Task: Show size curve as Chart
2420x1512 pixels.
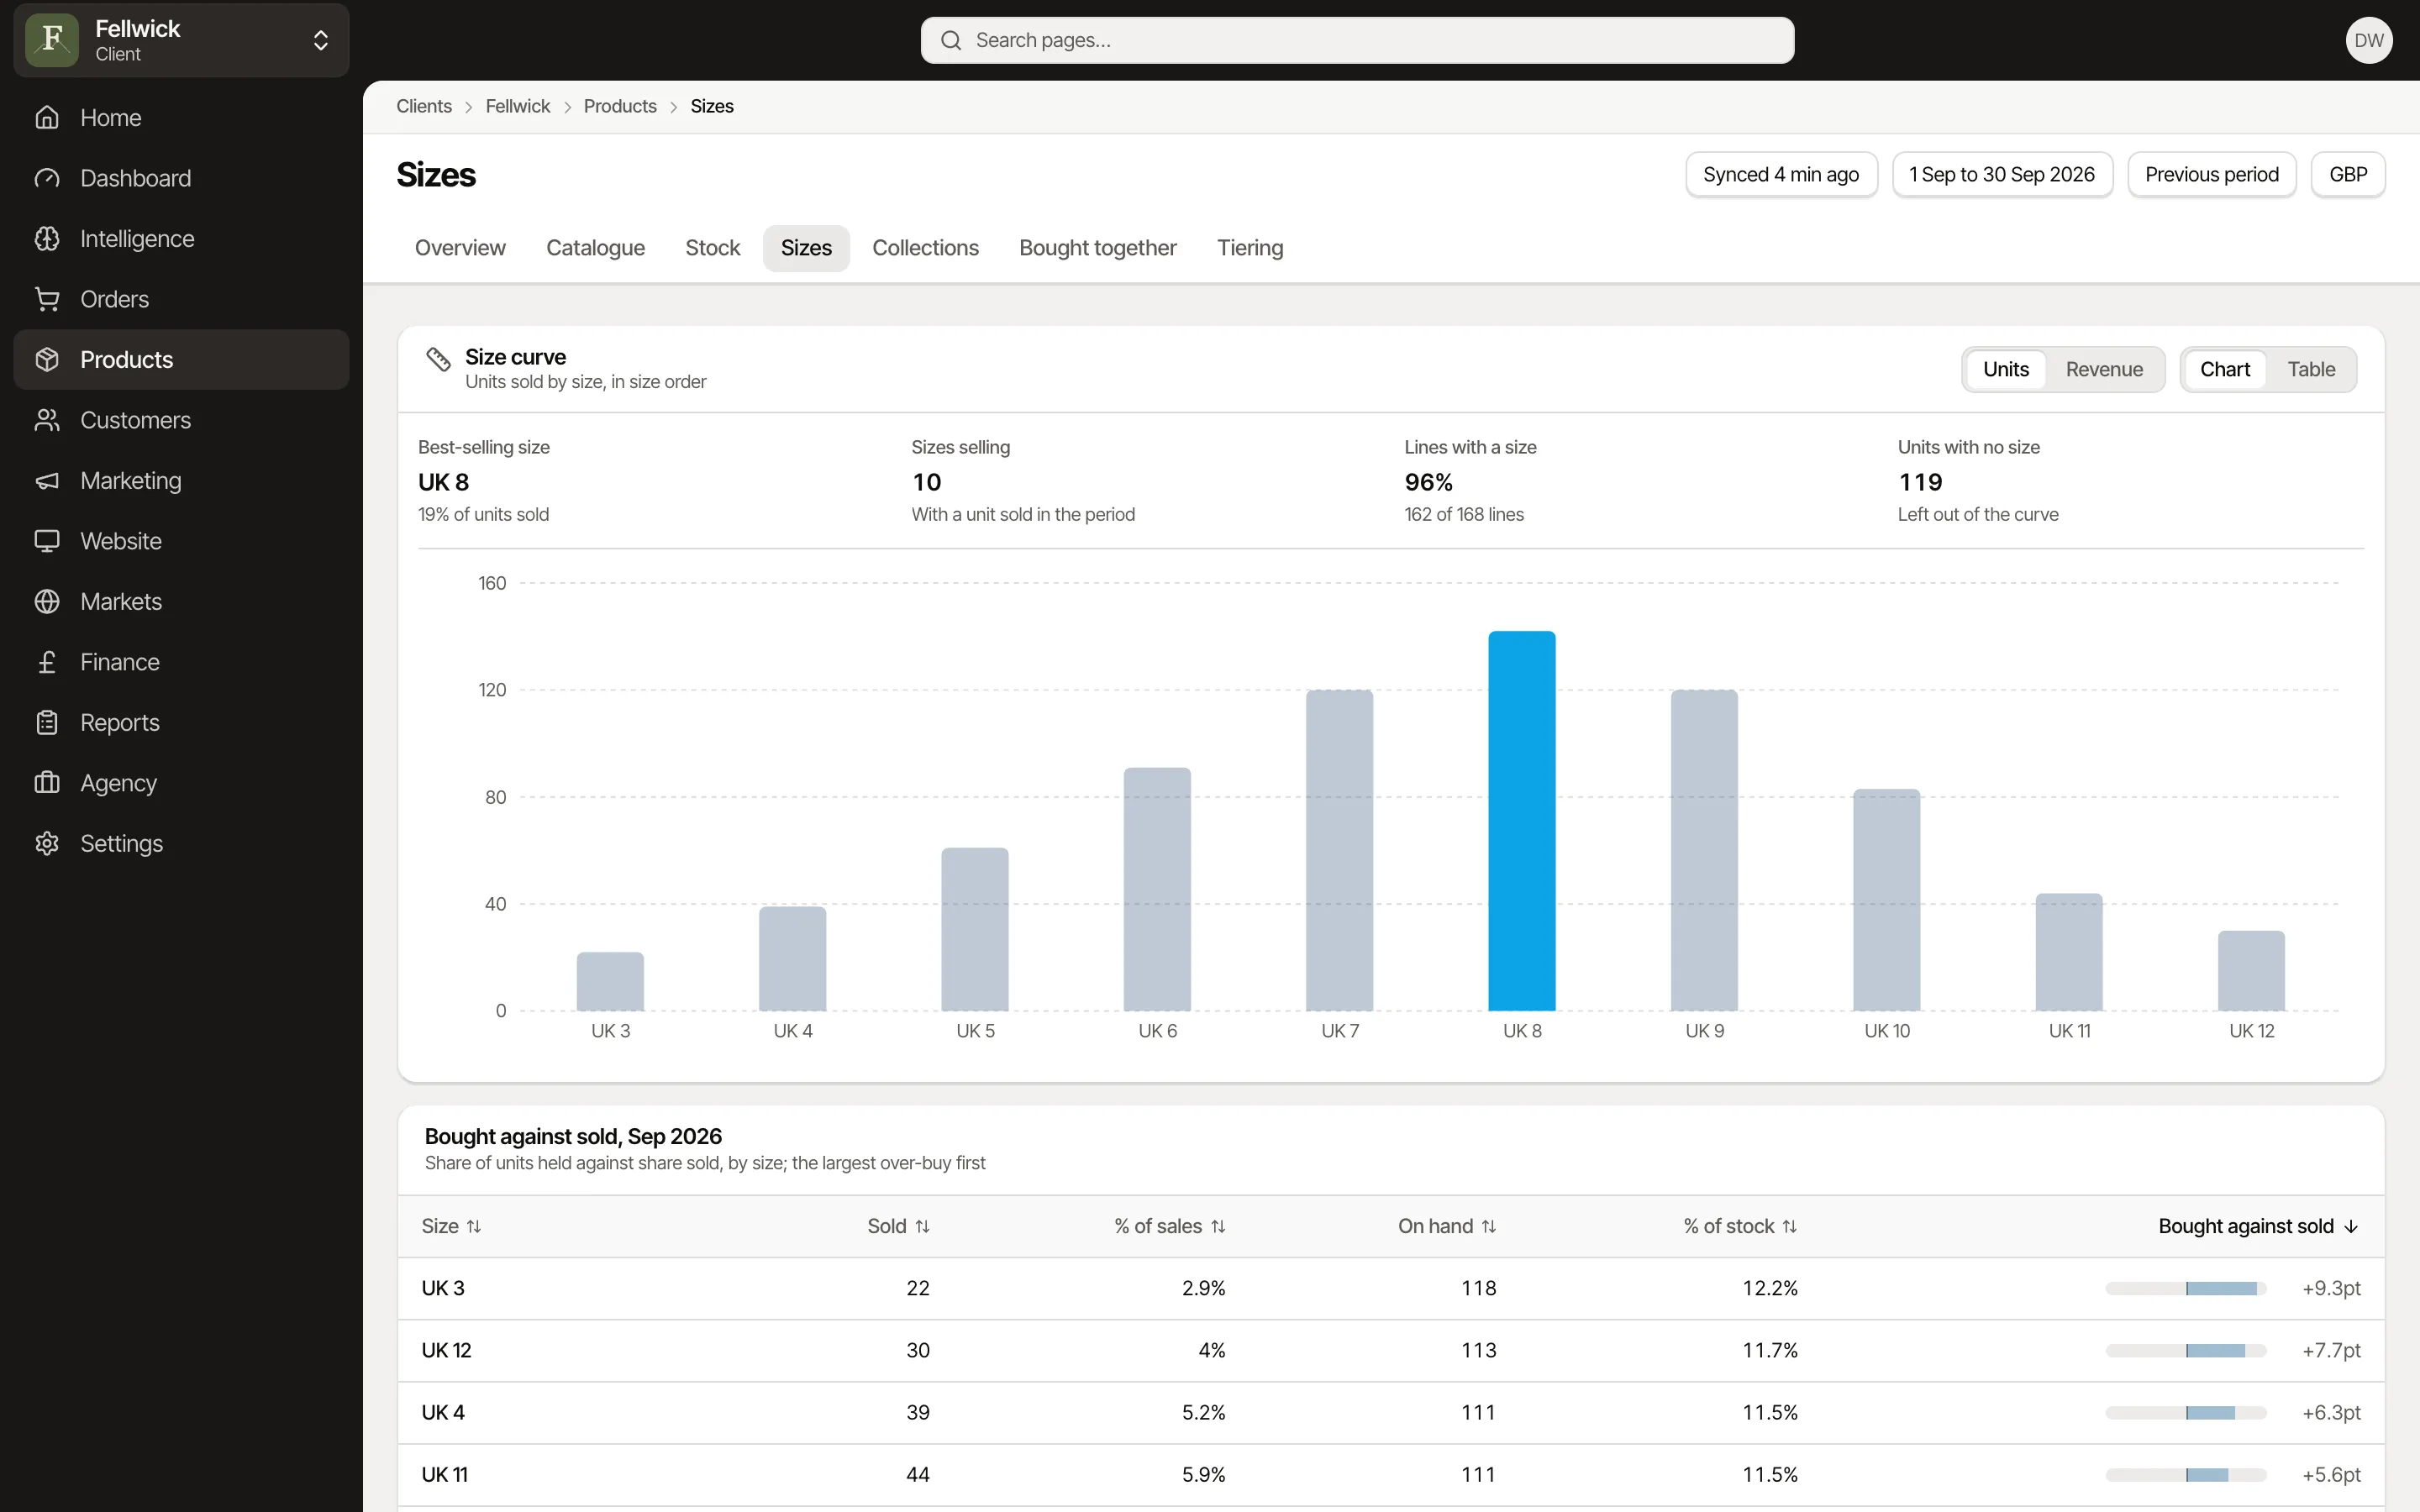Action: point(2224,370)
